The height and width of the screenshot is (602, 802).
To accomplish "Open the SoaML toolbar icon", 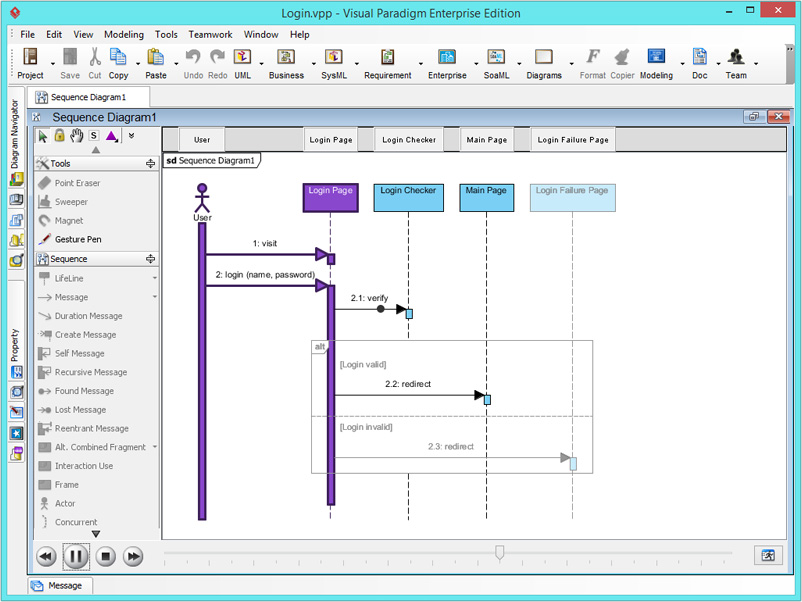I will (x=496, y=56).
